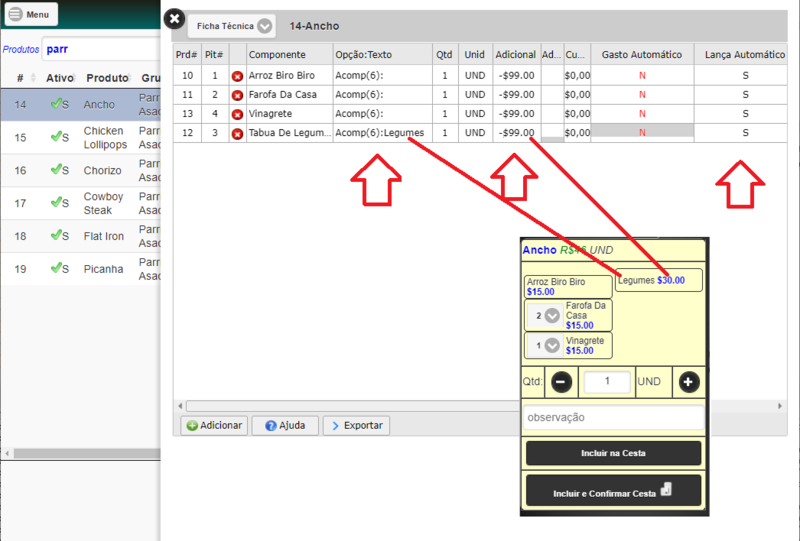Click -$99.00 Adicional for Farofa Da Casa
The height and width of the screenshot is (541, 800).
pos(516,94)
